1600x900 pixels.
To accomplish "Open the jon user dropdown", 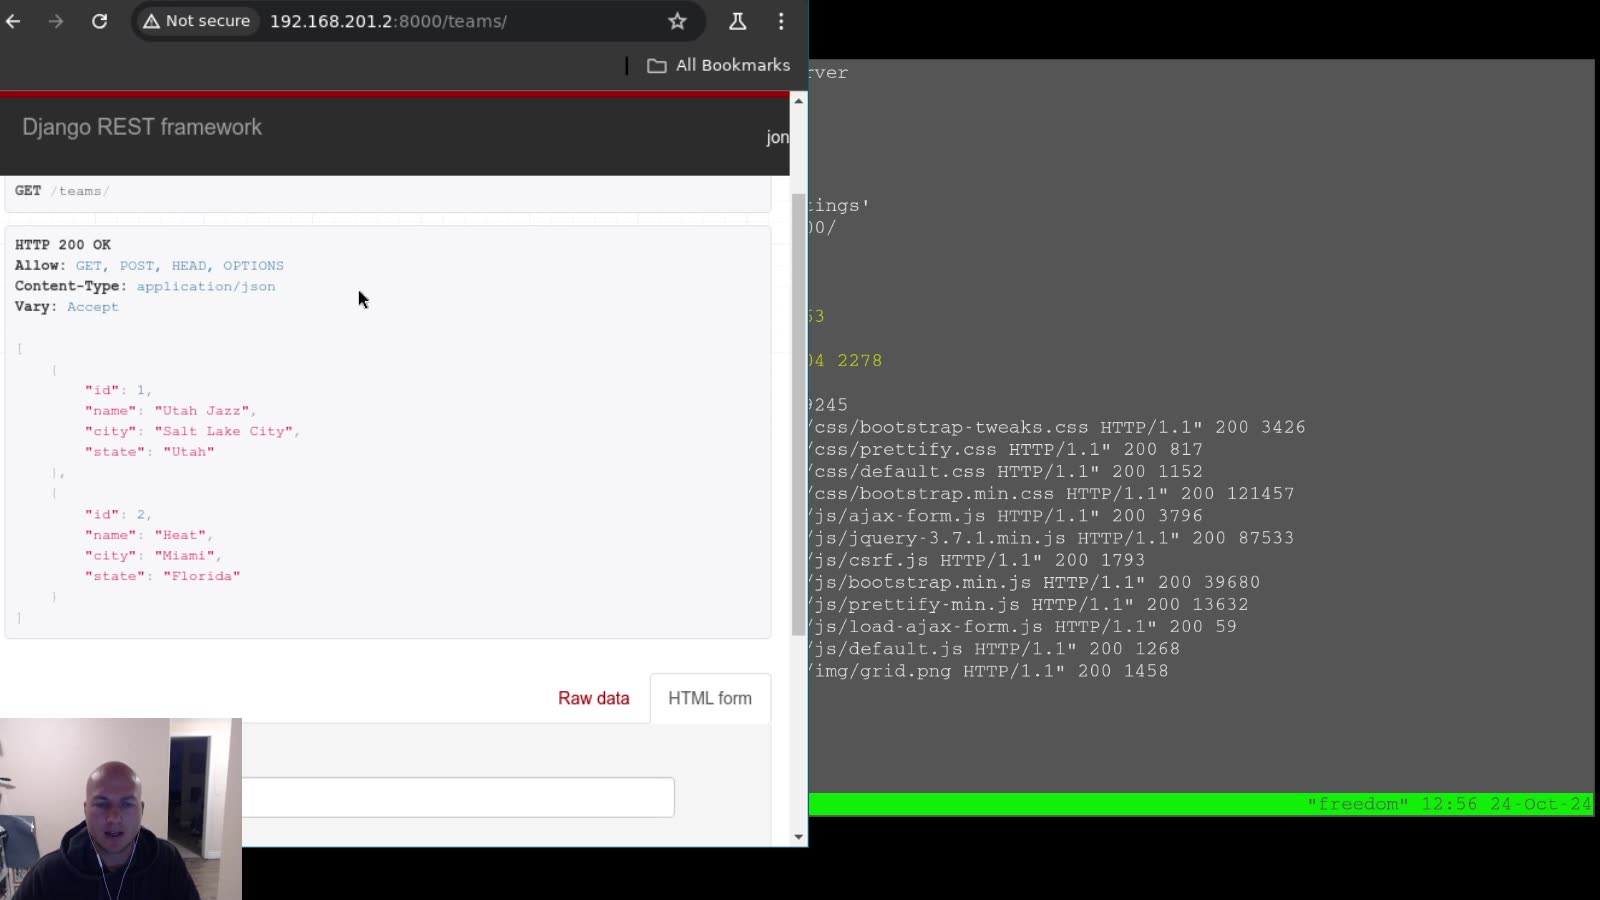I will click(777, 137).
